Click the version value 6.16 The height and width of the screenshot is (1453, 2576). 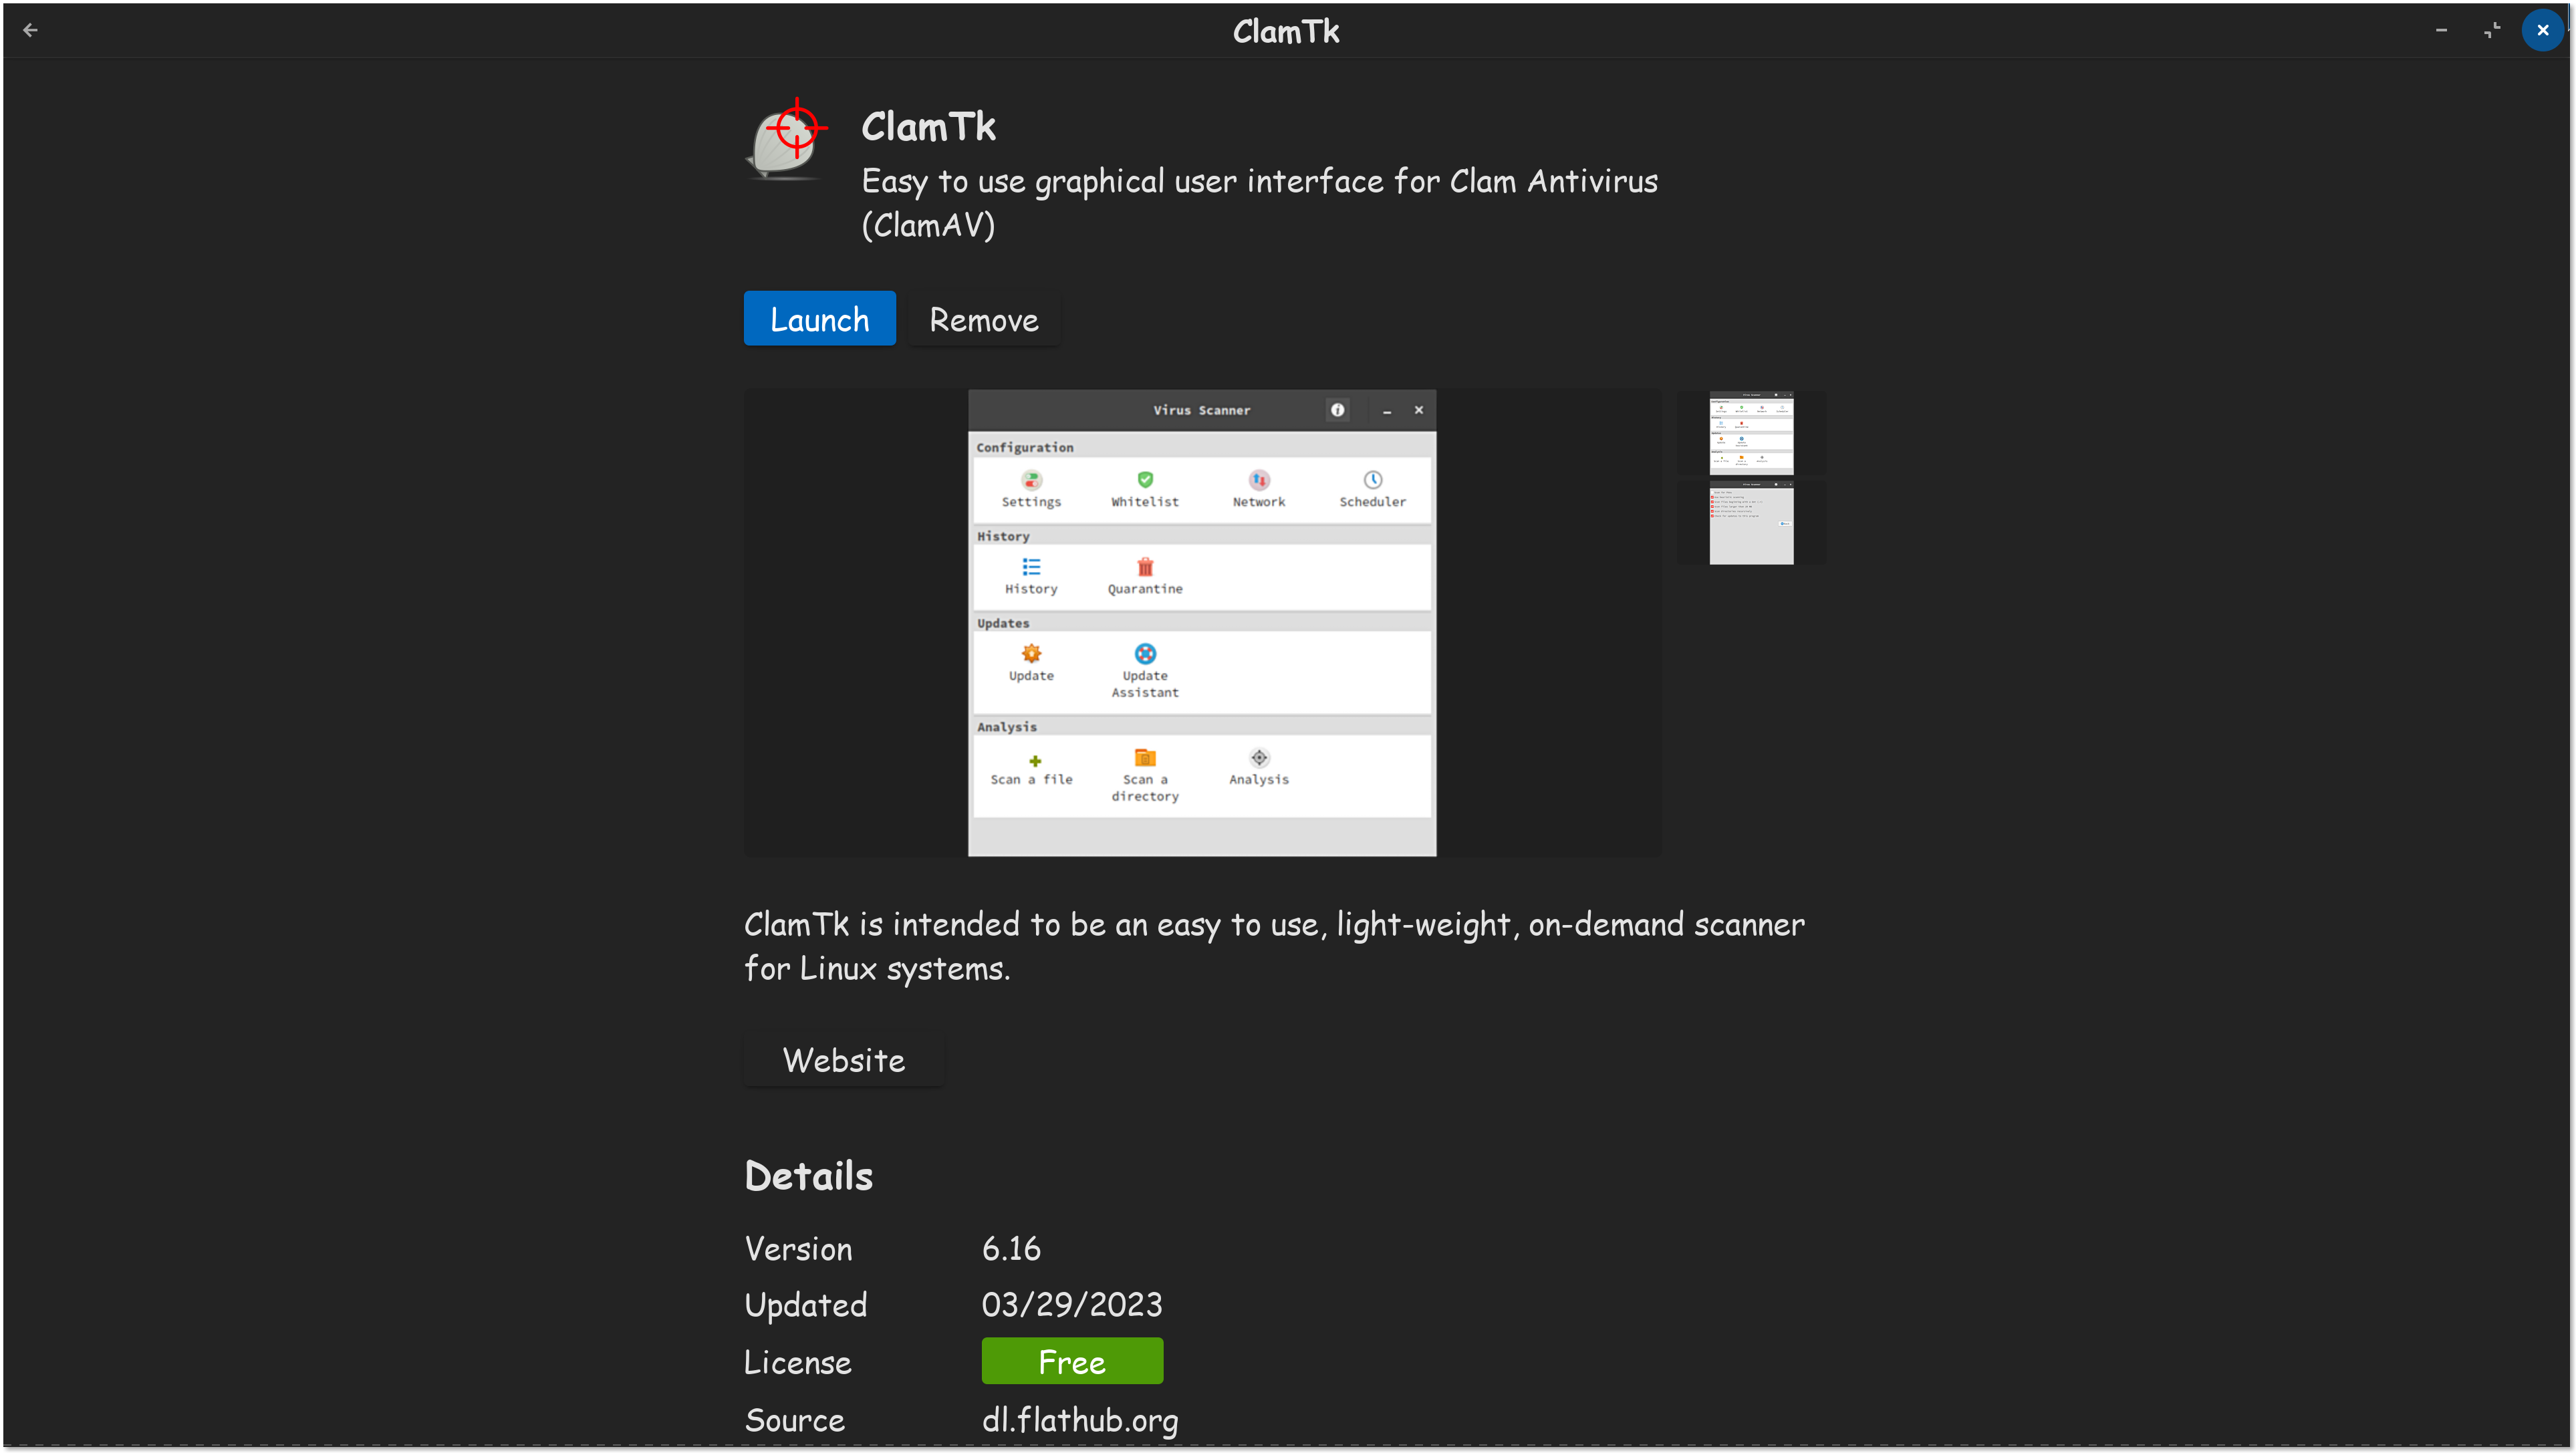pyautogui.click(x=1011, y=1248)
